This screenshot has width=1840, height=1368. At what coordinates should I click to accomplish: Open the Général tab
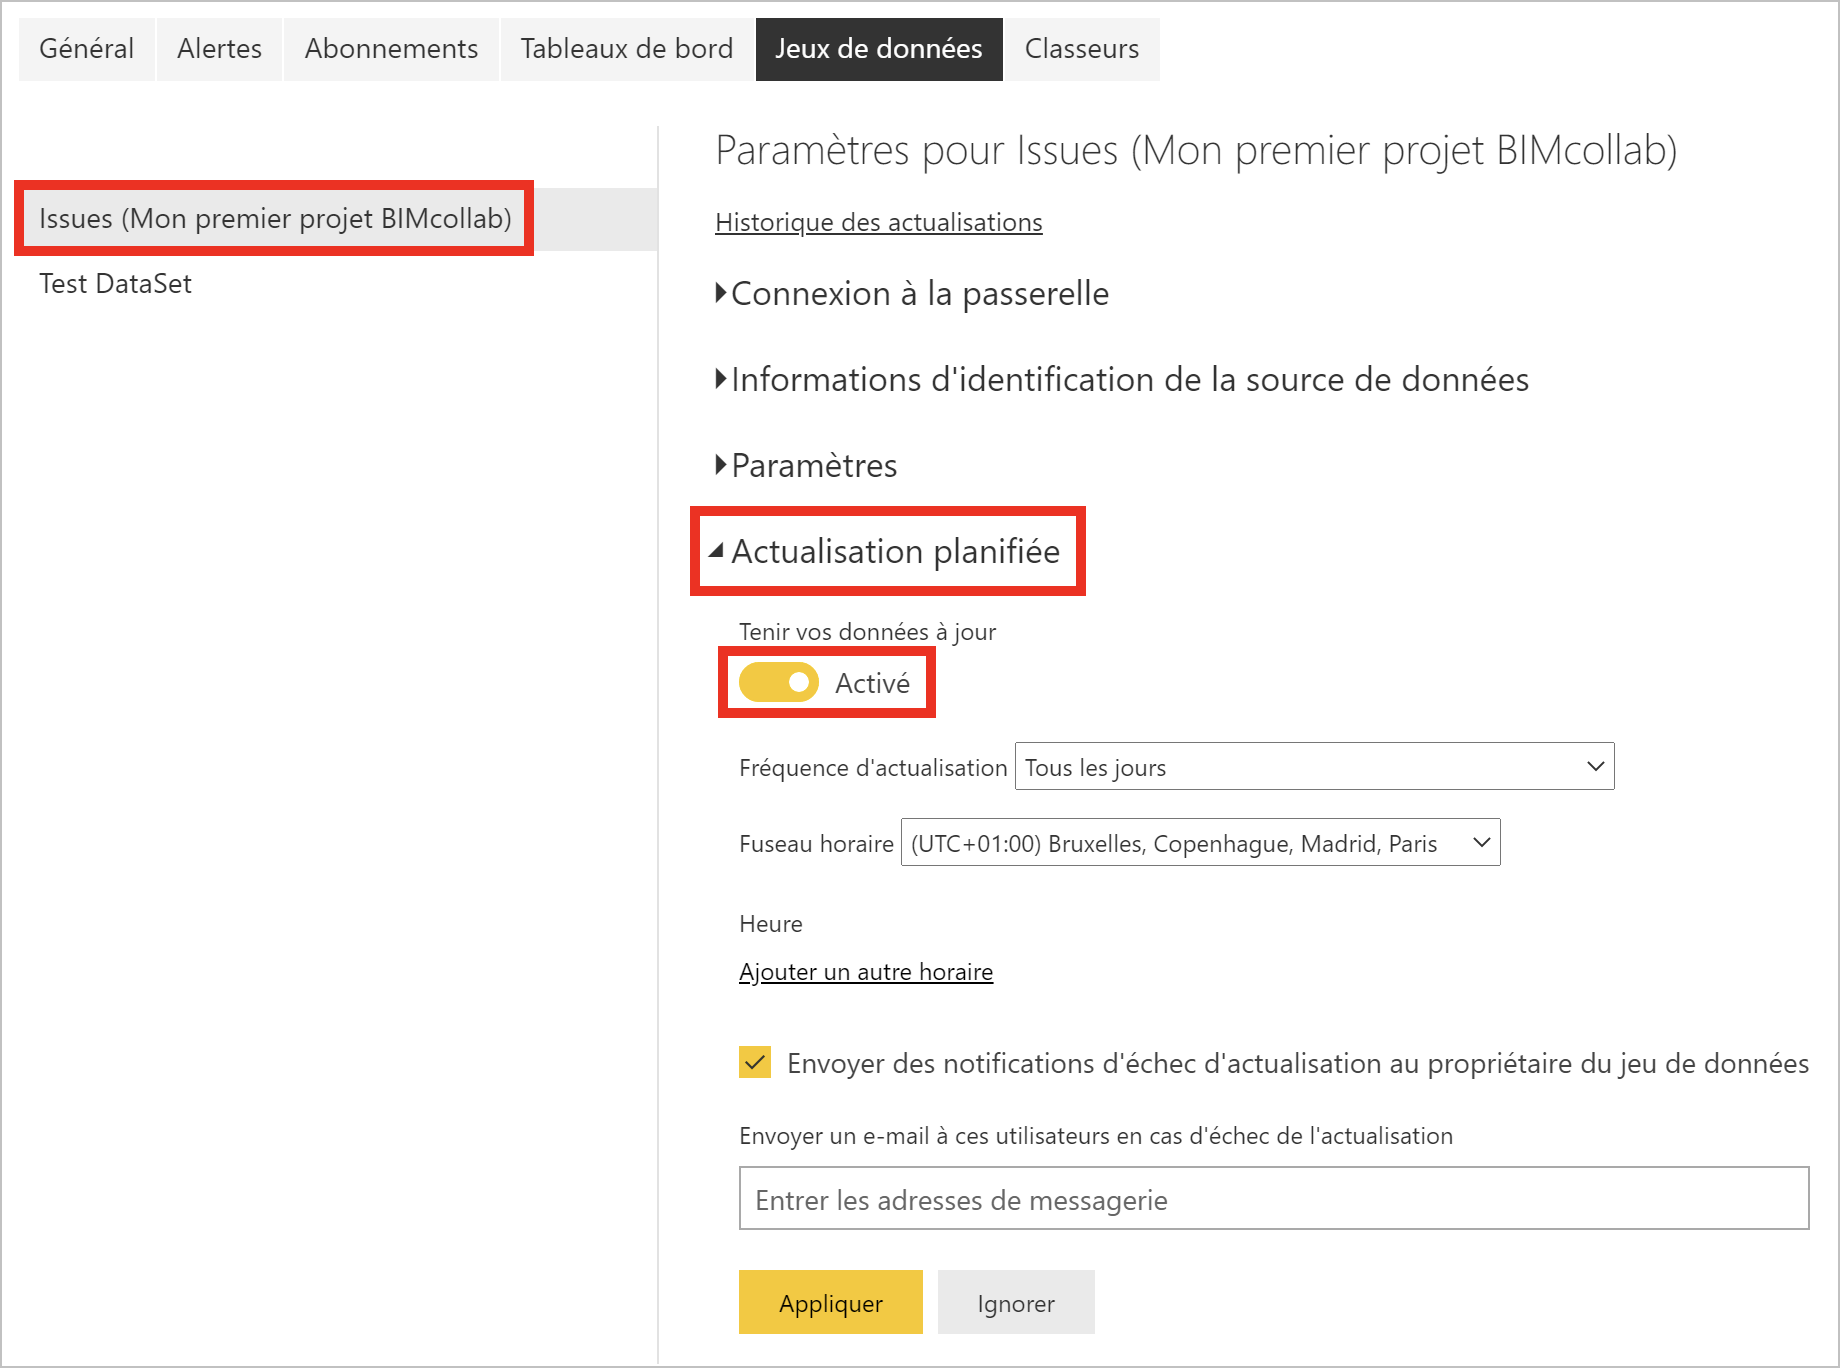pyautogui.click(x=87, y=49)
